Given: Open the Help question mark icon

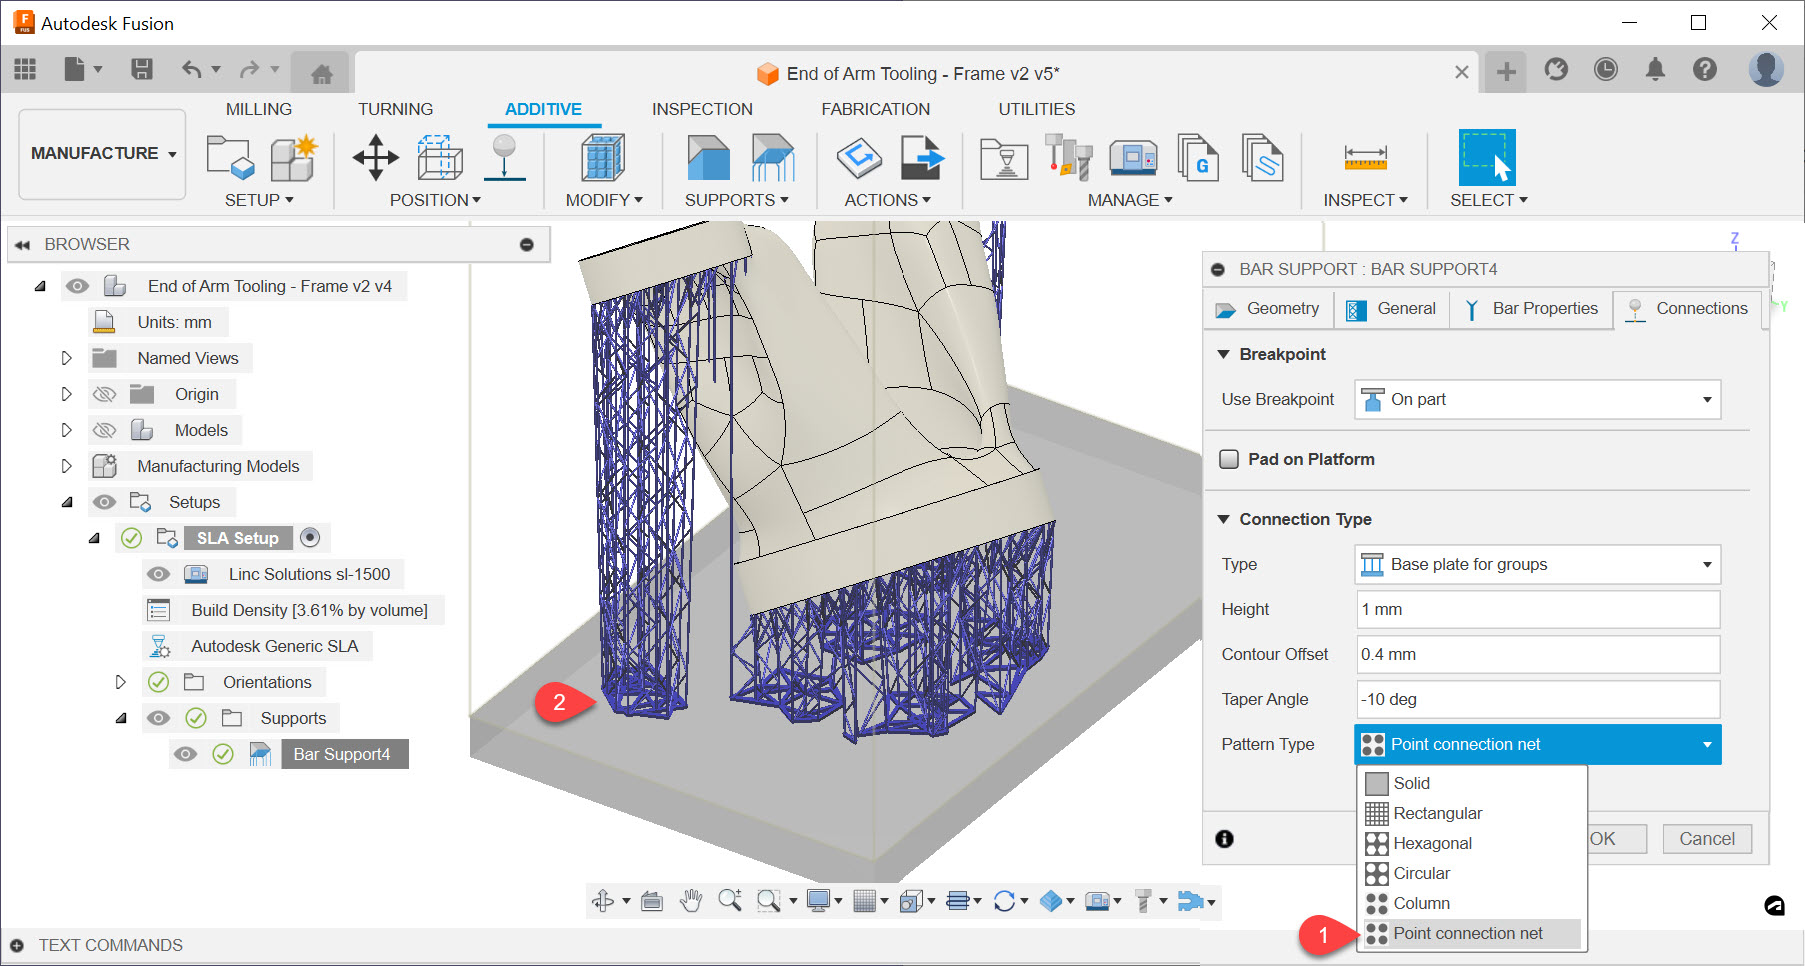Looking at the screenshot, I should [1704, 69].
